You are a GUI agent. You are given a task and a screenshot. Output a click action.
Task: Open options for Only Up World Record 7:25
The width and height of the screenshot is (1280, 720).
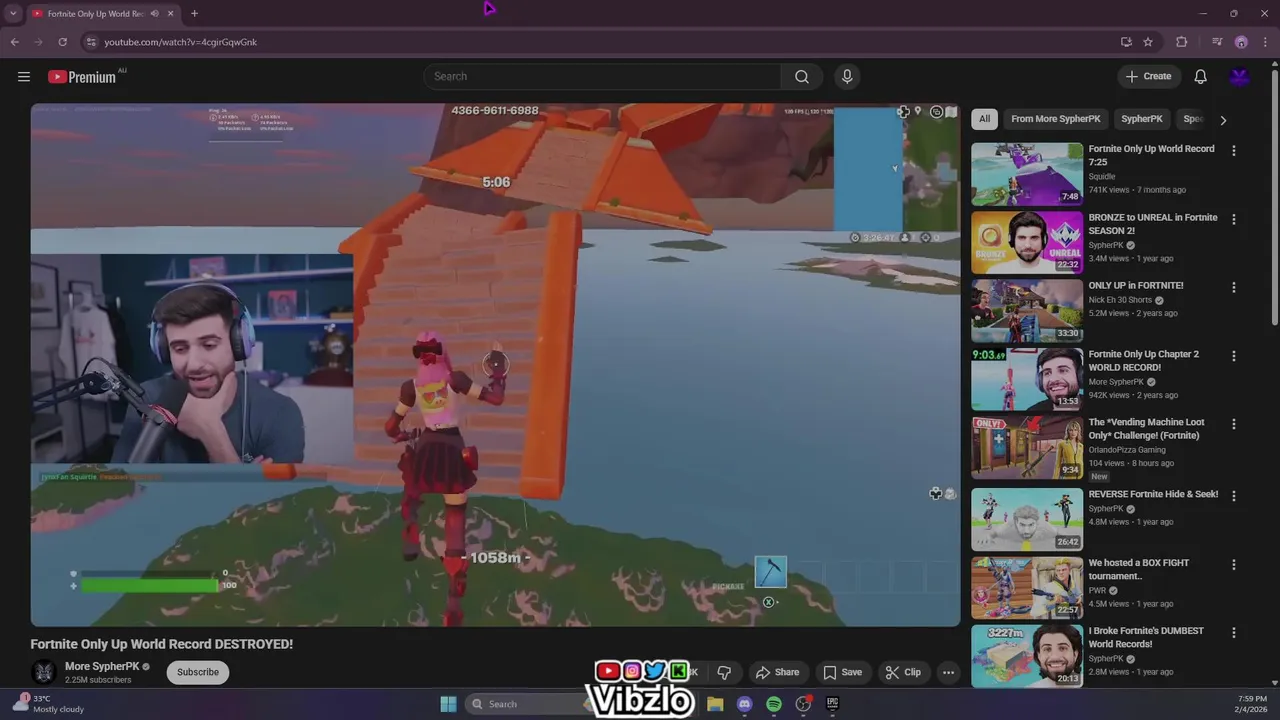1233,151
